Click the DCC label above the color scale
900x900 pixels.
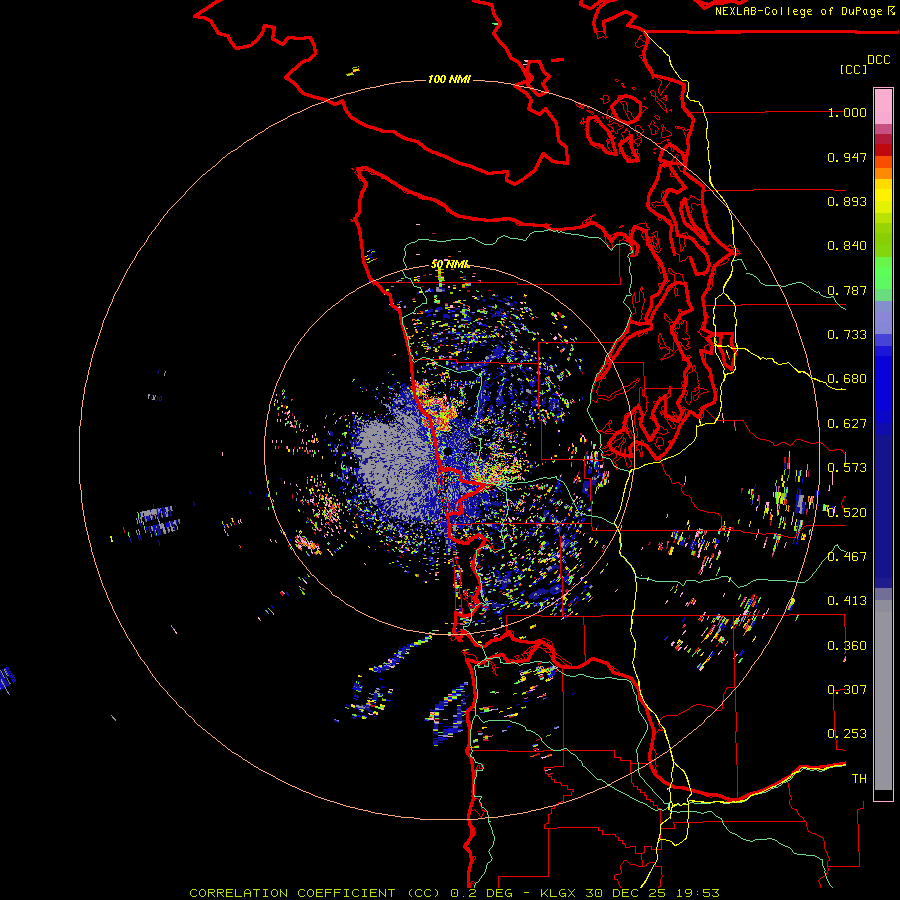[878, 60]
